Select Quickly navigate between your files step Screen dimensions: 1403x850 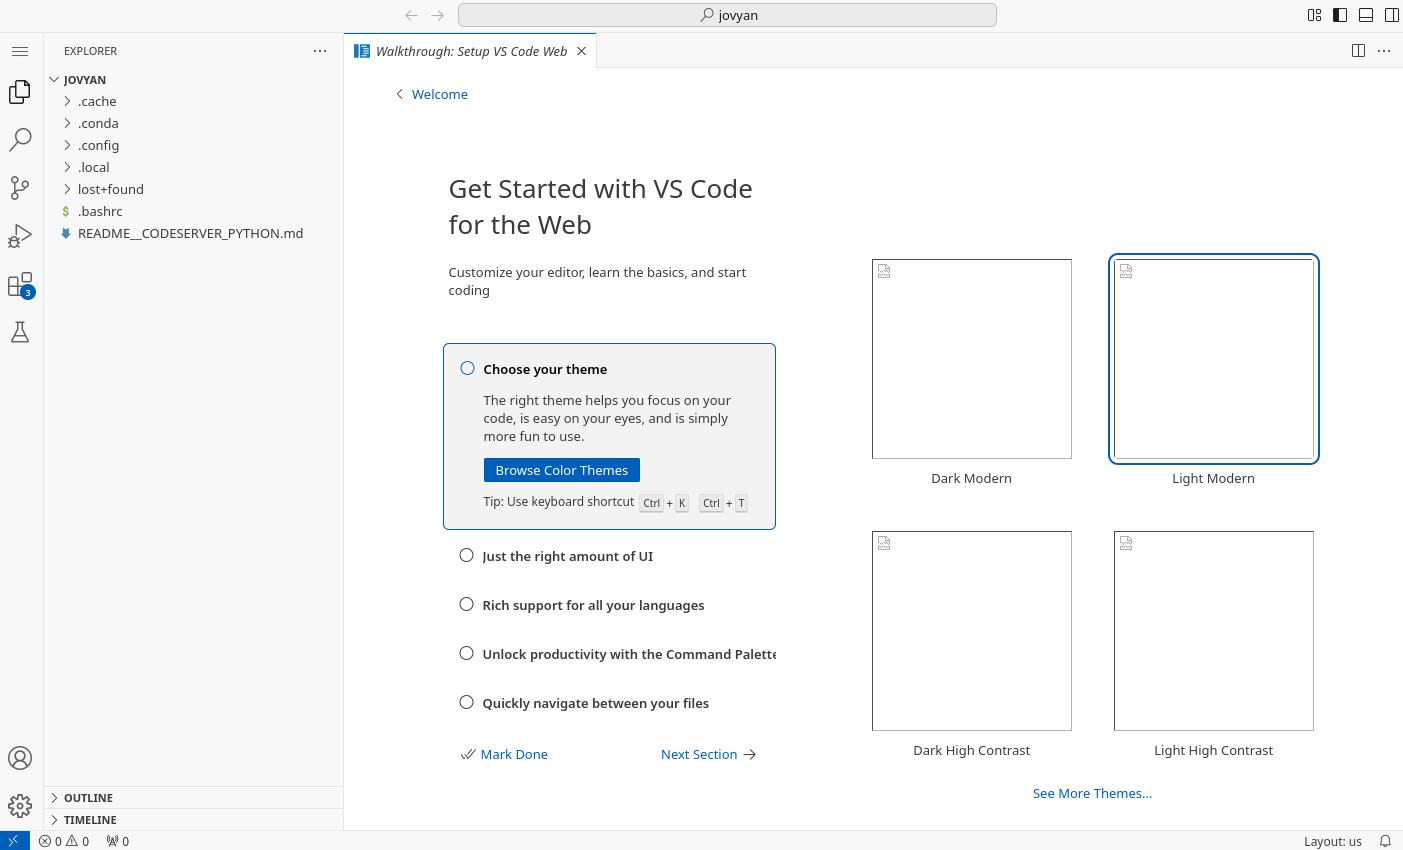(609, 703)
